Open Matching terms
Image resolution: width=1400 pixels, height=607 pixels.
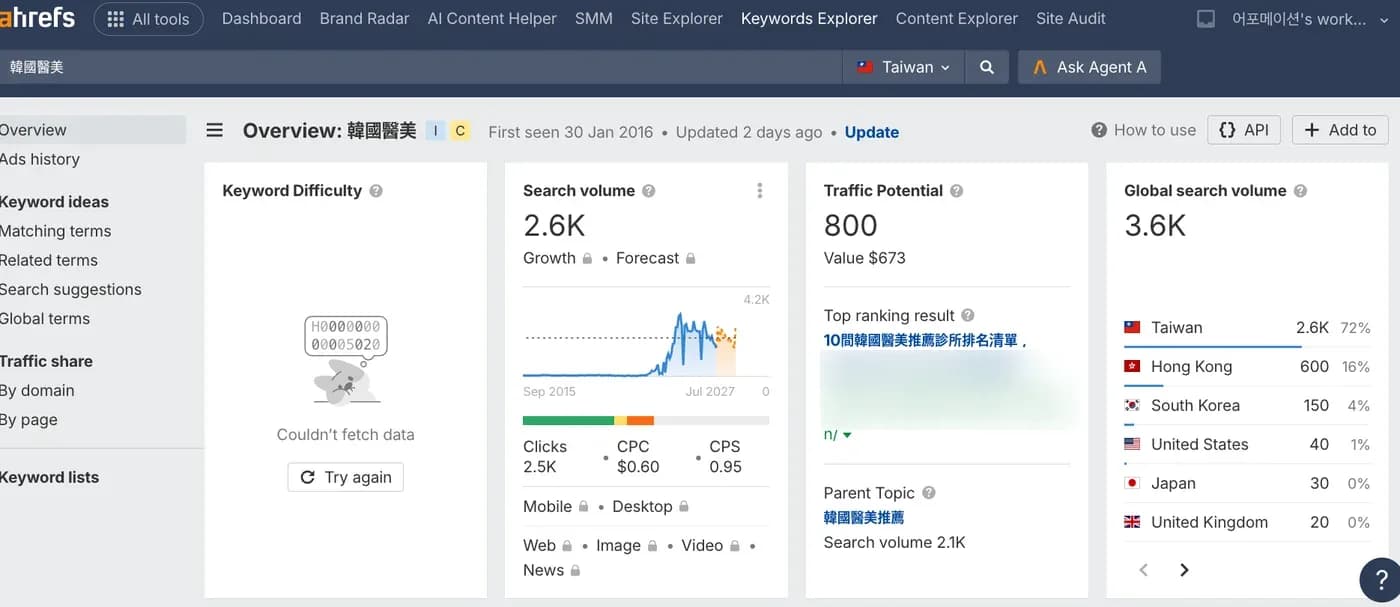coord(56,231)
